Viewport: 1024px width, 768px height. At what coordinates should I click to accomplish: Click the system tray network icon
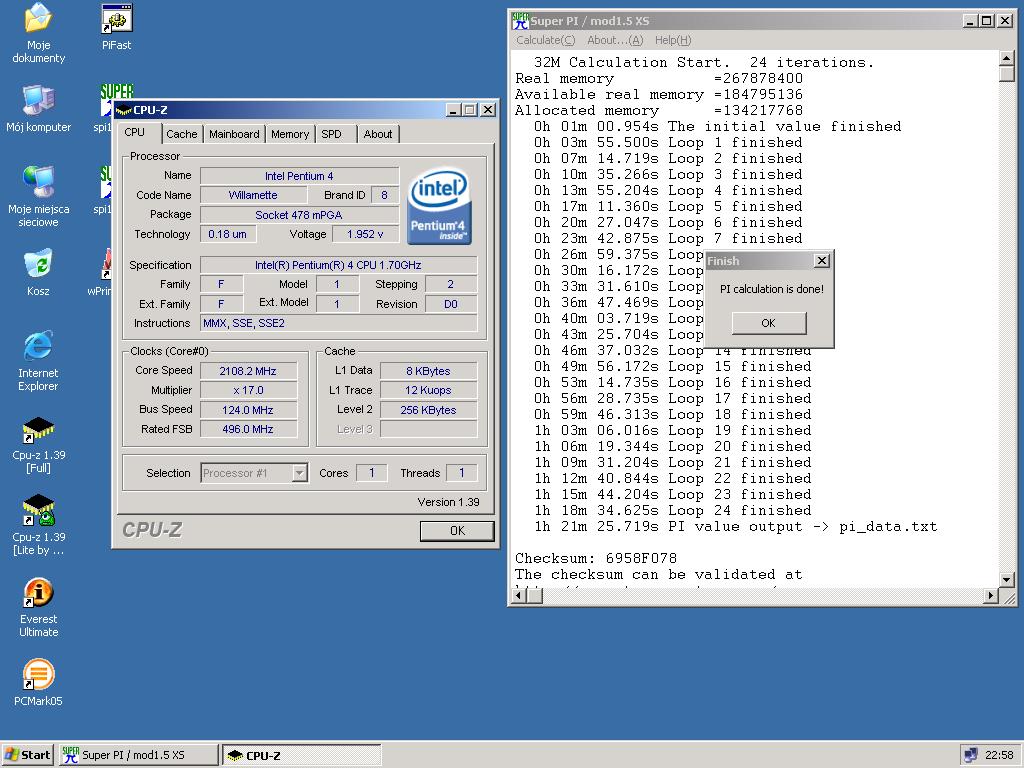click(970, 755)
